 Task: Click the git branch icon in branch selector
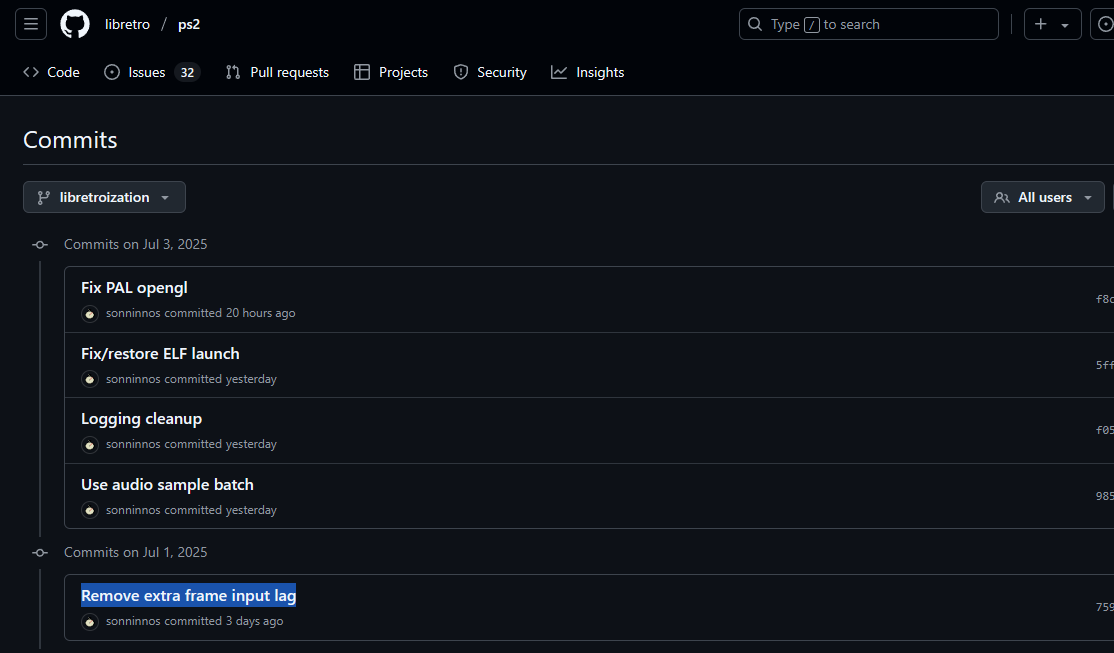pyautogui.click(x=43, y=198)
